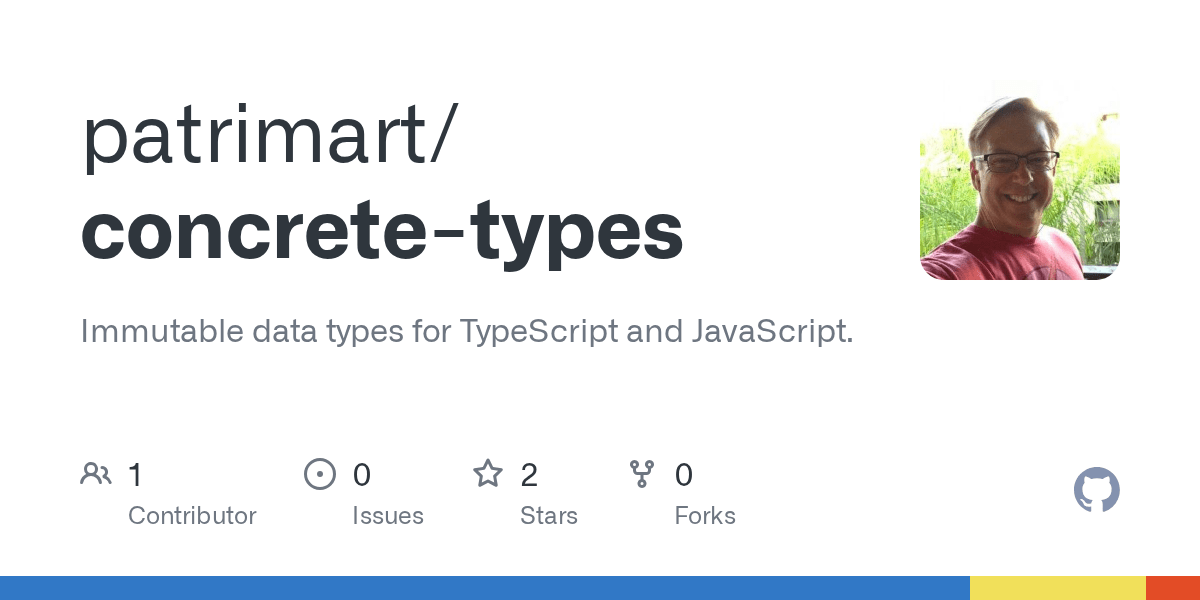1200x600 pixels.
Task: Select the Forks label text
Action: click(705, 516)
